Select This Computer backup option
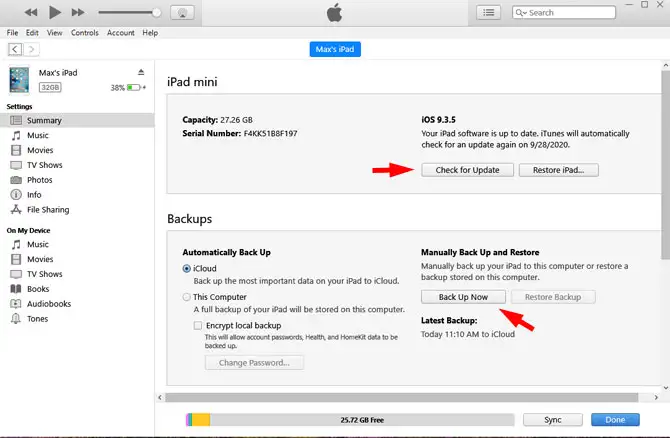 point(186,297)
